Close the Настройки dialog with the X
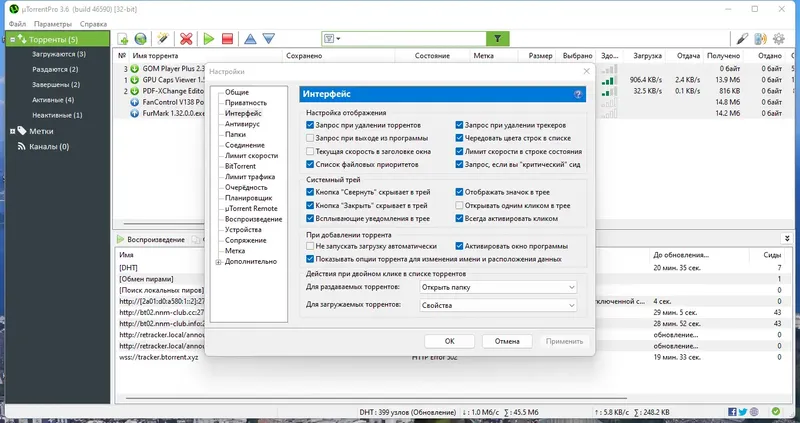 pyautogui.click(x=586, y=71)
